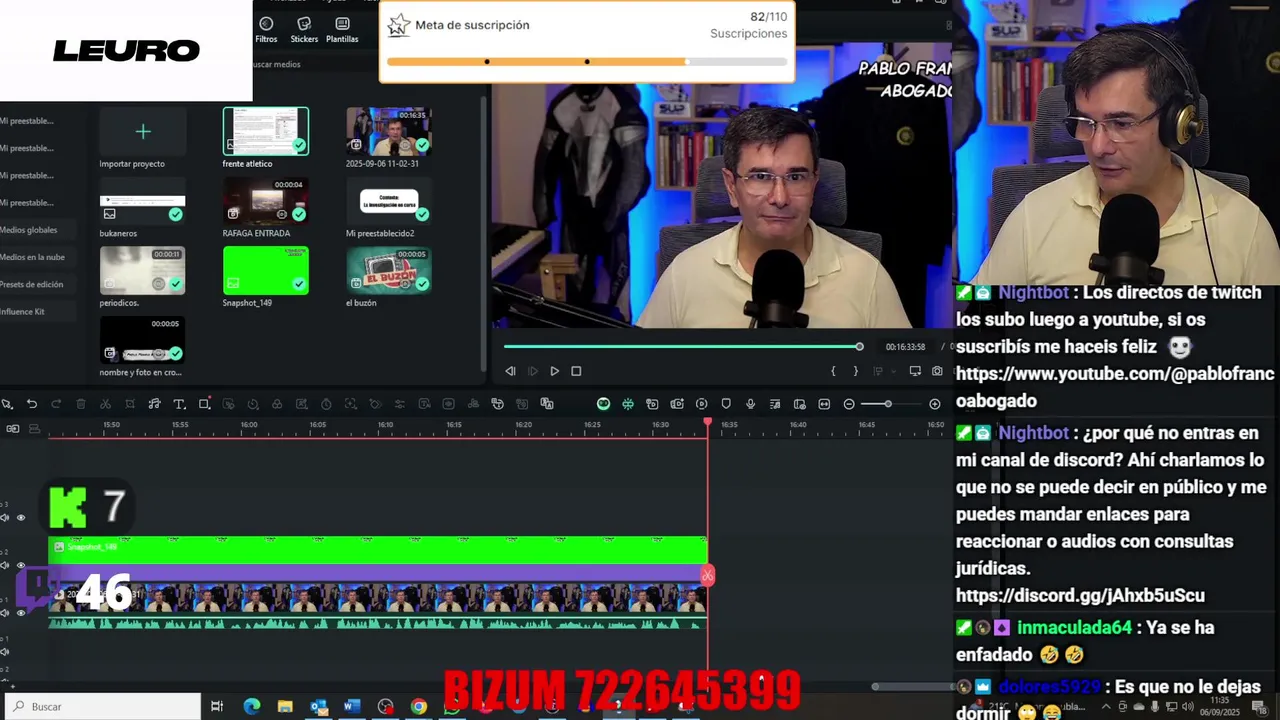Toggle visibility eye of the top track
1280x720 pixels.
[21, 518]
